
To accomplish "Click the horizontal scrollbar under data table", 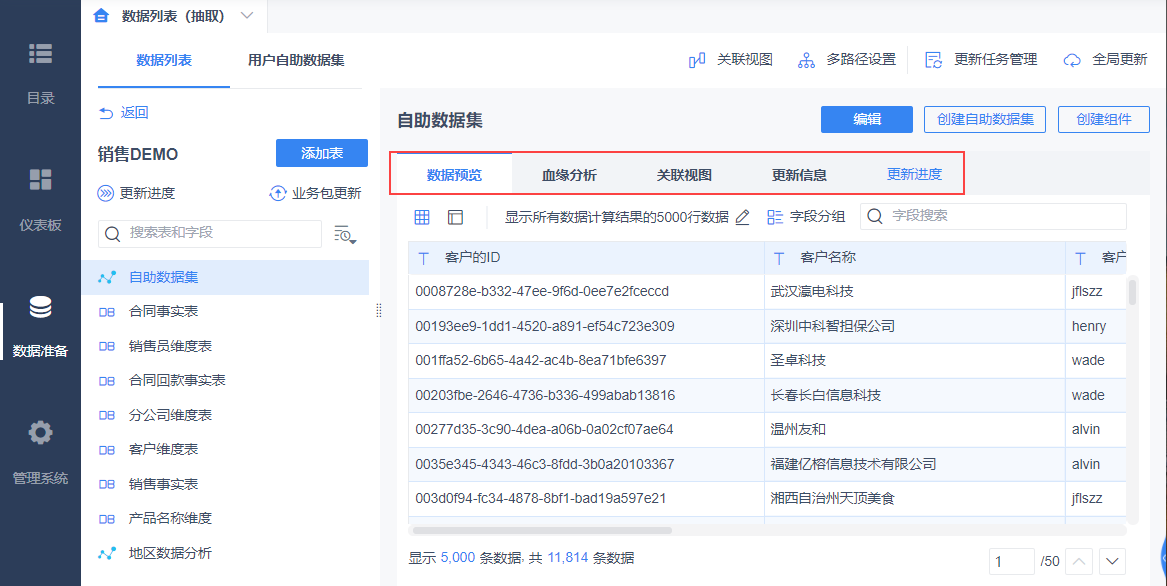I will [x=543, y=531].
